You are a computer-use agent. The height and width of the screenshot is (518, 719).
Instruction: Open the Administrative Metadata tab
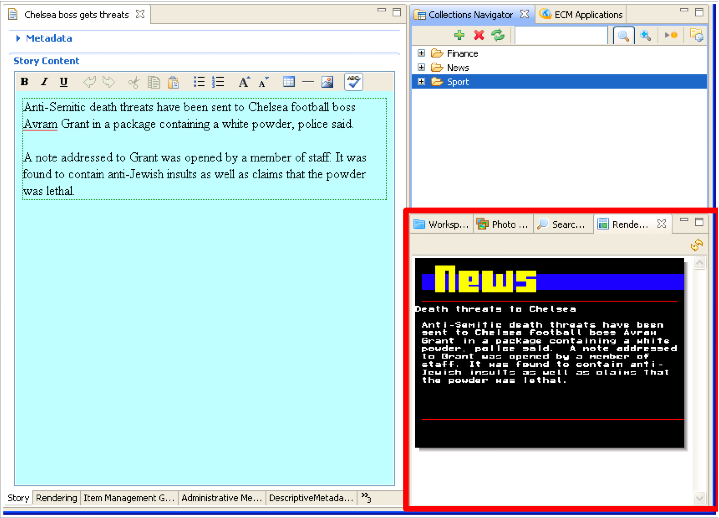tap(222, 498)
